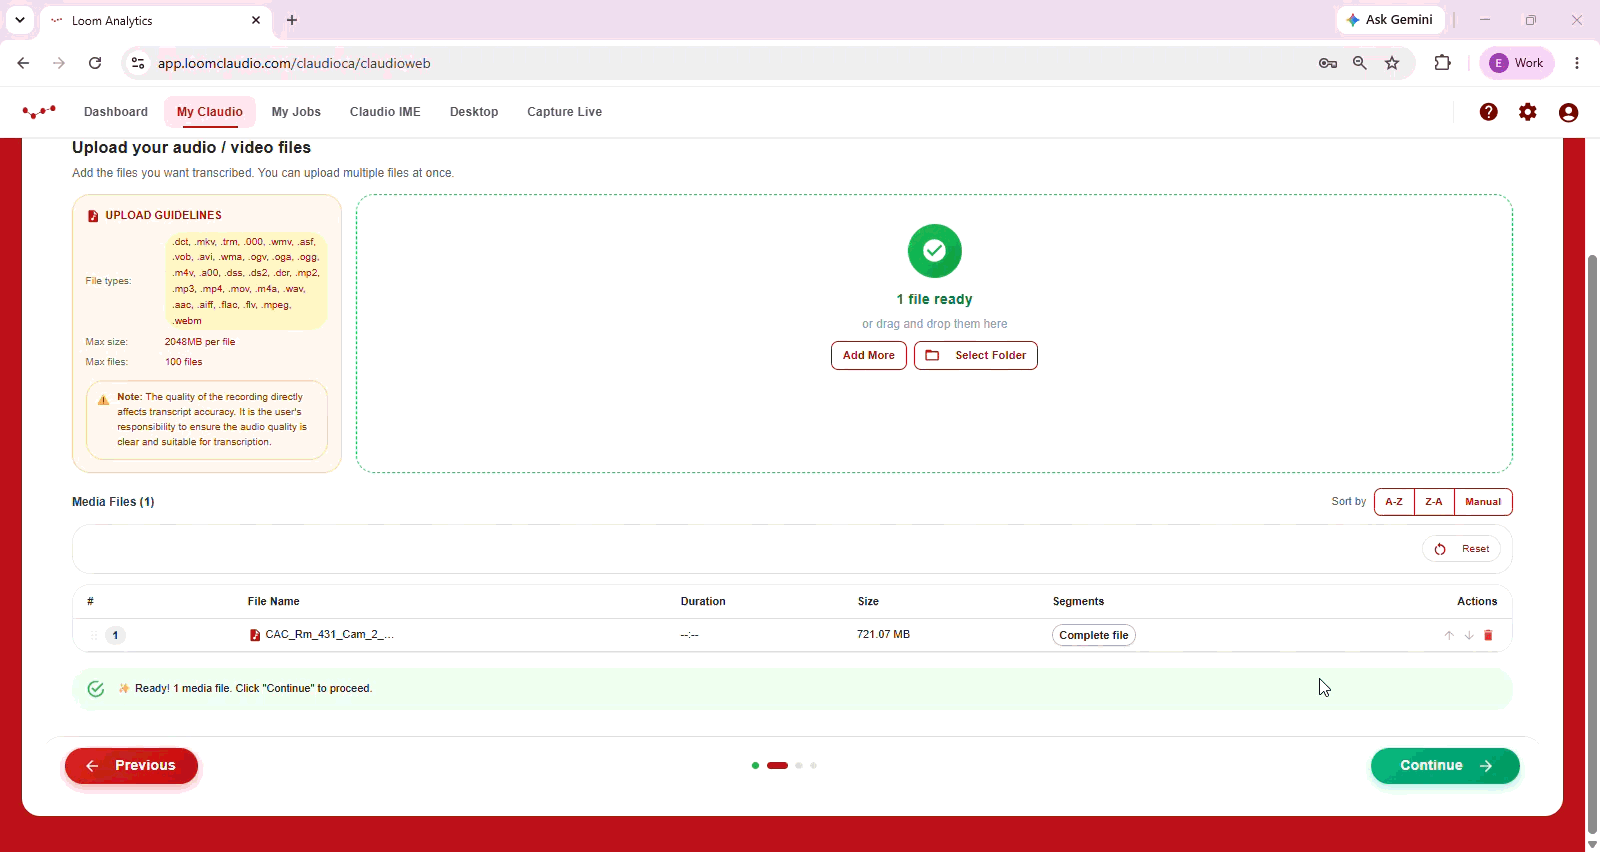1600x852 pixels.
Task: Click the '2048MB per file' max size text
Action: pyautogui.click(x=200, y=342)
